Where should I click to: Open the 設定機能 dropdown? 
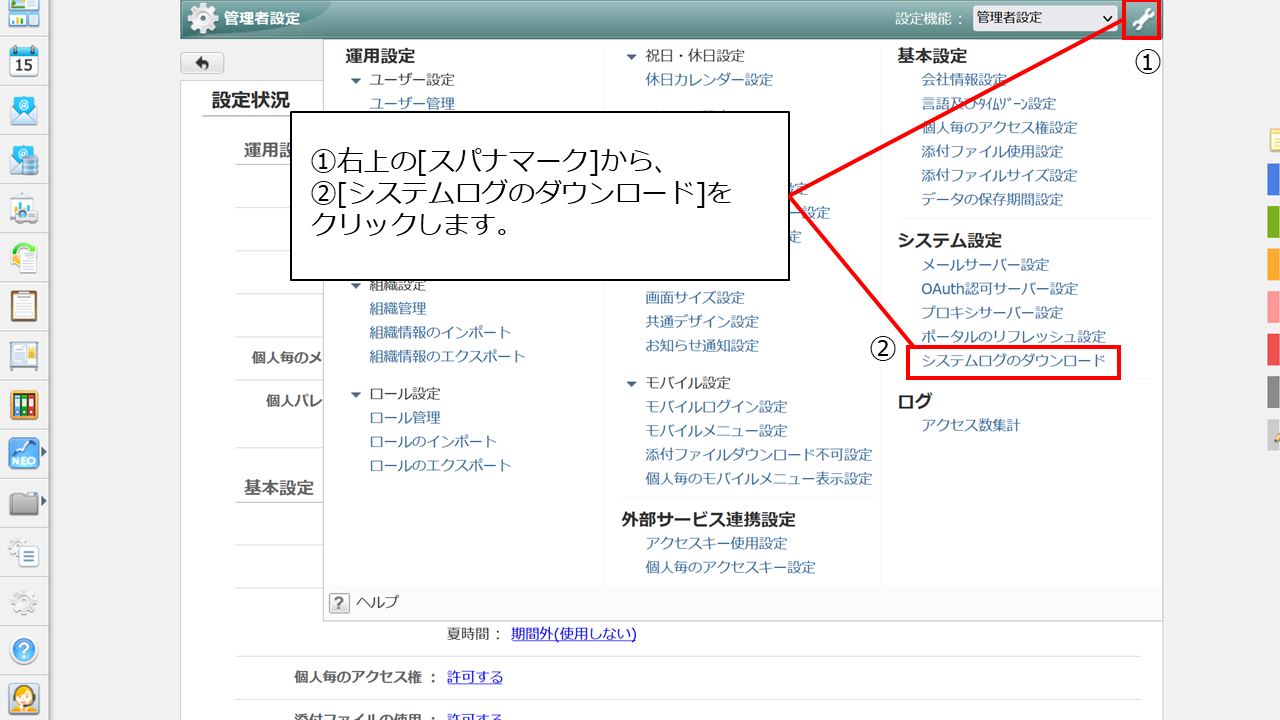1045,18
